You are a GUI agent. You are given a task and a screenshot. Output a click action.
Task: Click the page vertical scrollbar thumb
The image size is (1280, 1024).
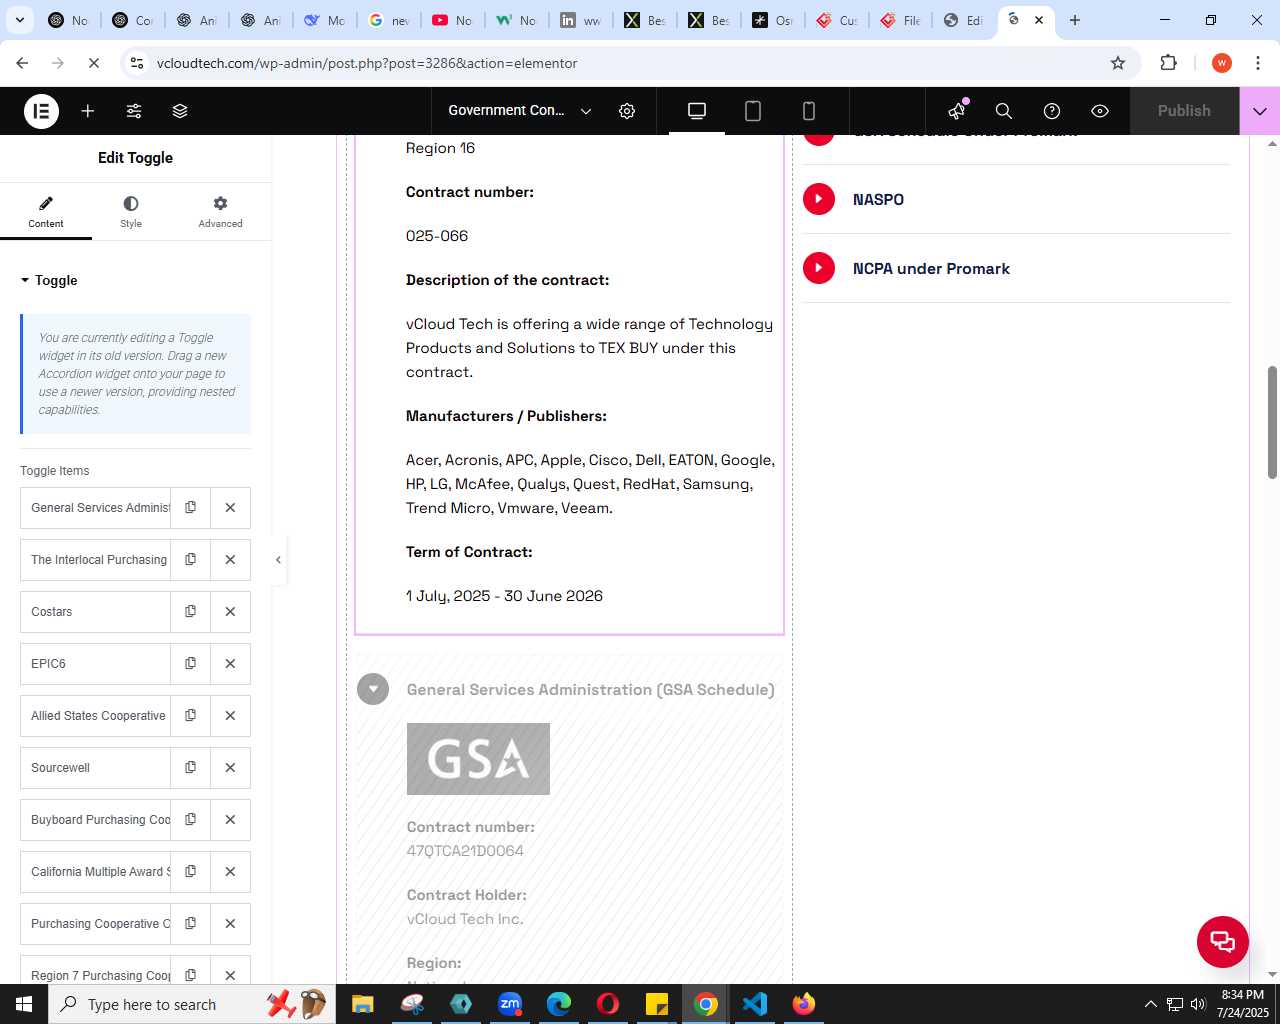click(1272, 422)
